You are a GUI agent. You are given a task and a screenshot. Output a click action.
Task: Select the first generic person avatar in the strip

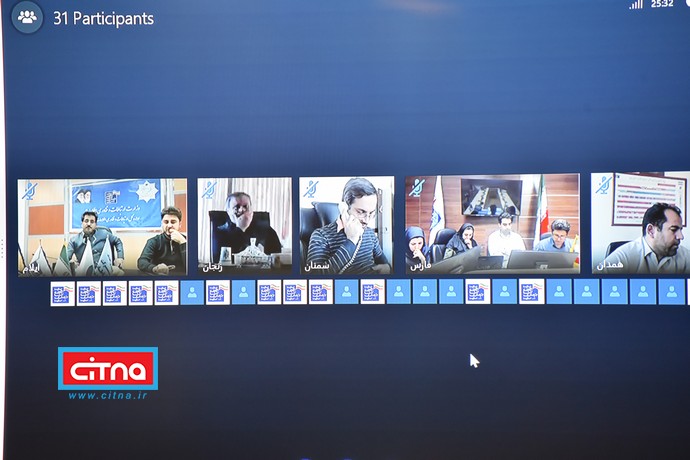pos(192,293)
